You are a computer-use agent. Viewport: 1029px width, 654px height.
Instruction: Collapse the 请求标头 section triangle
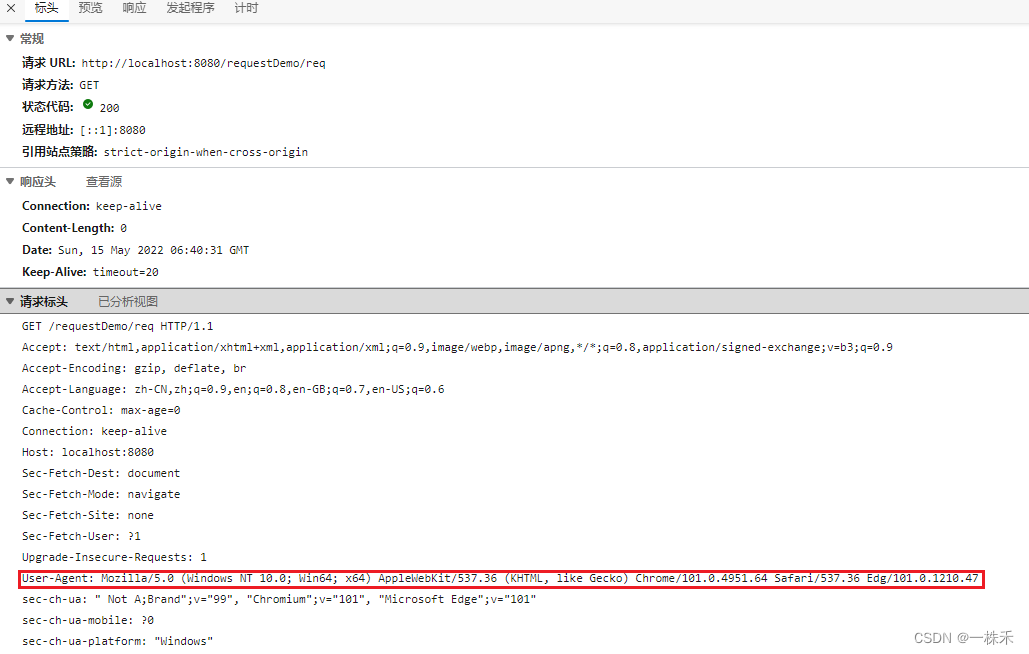[10, 302]
